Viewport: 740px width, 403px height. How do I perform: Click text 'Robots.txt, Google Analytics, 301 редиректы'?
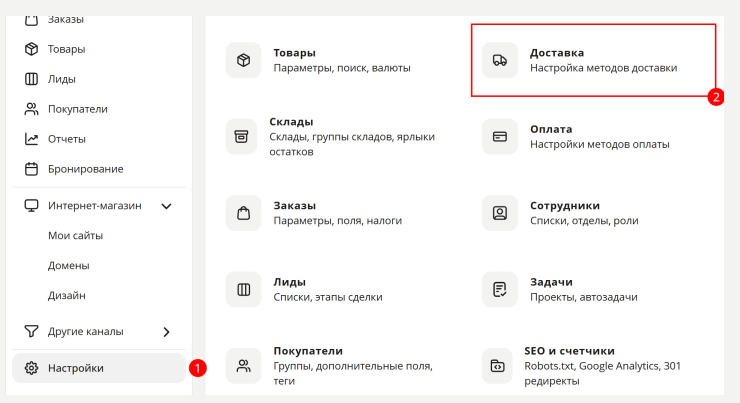tap(602, 373)
